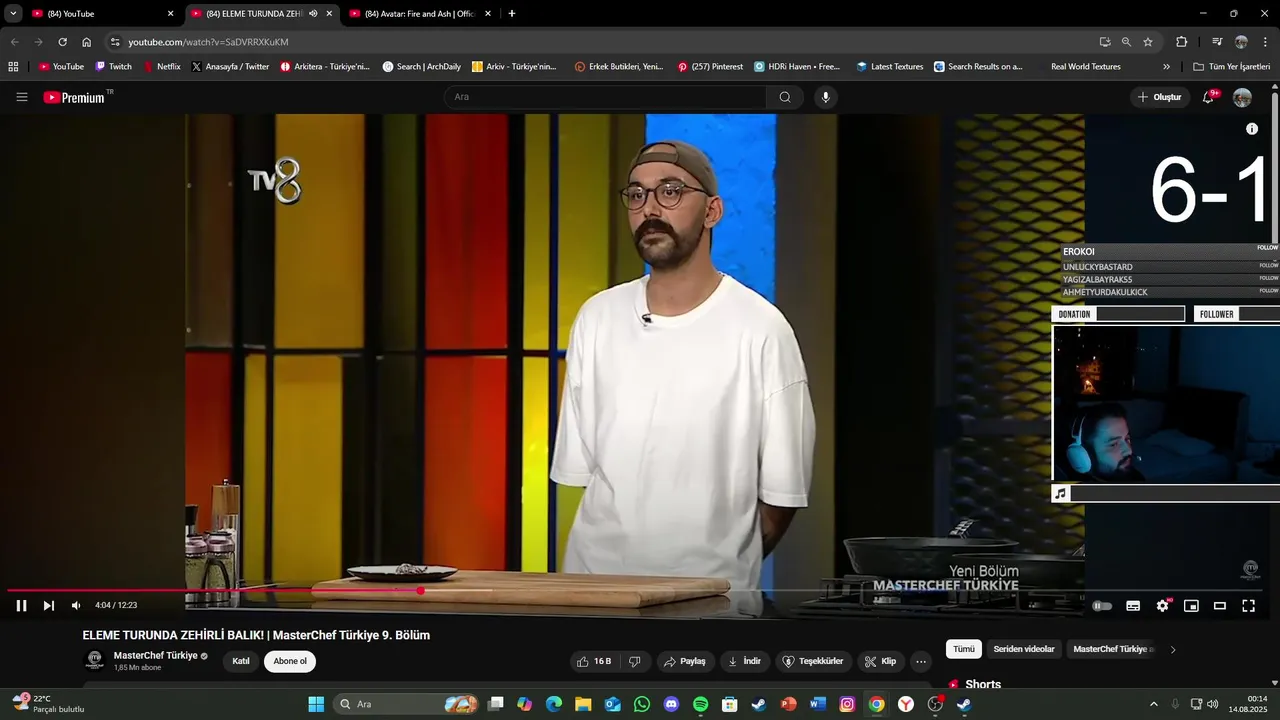Create a clip with Klip button
The image size is (1280, 720).
(881, 661)
